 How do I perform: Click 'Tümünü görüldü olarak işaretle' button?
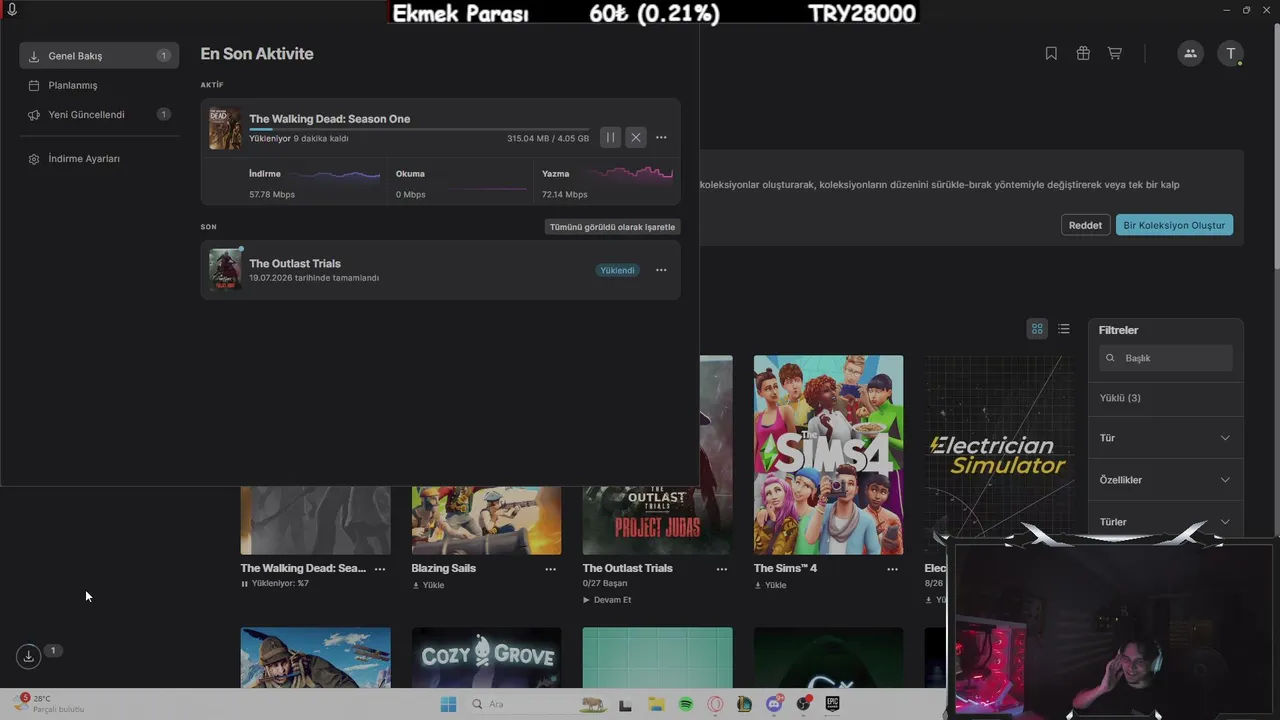tap(613, 227)
